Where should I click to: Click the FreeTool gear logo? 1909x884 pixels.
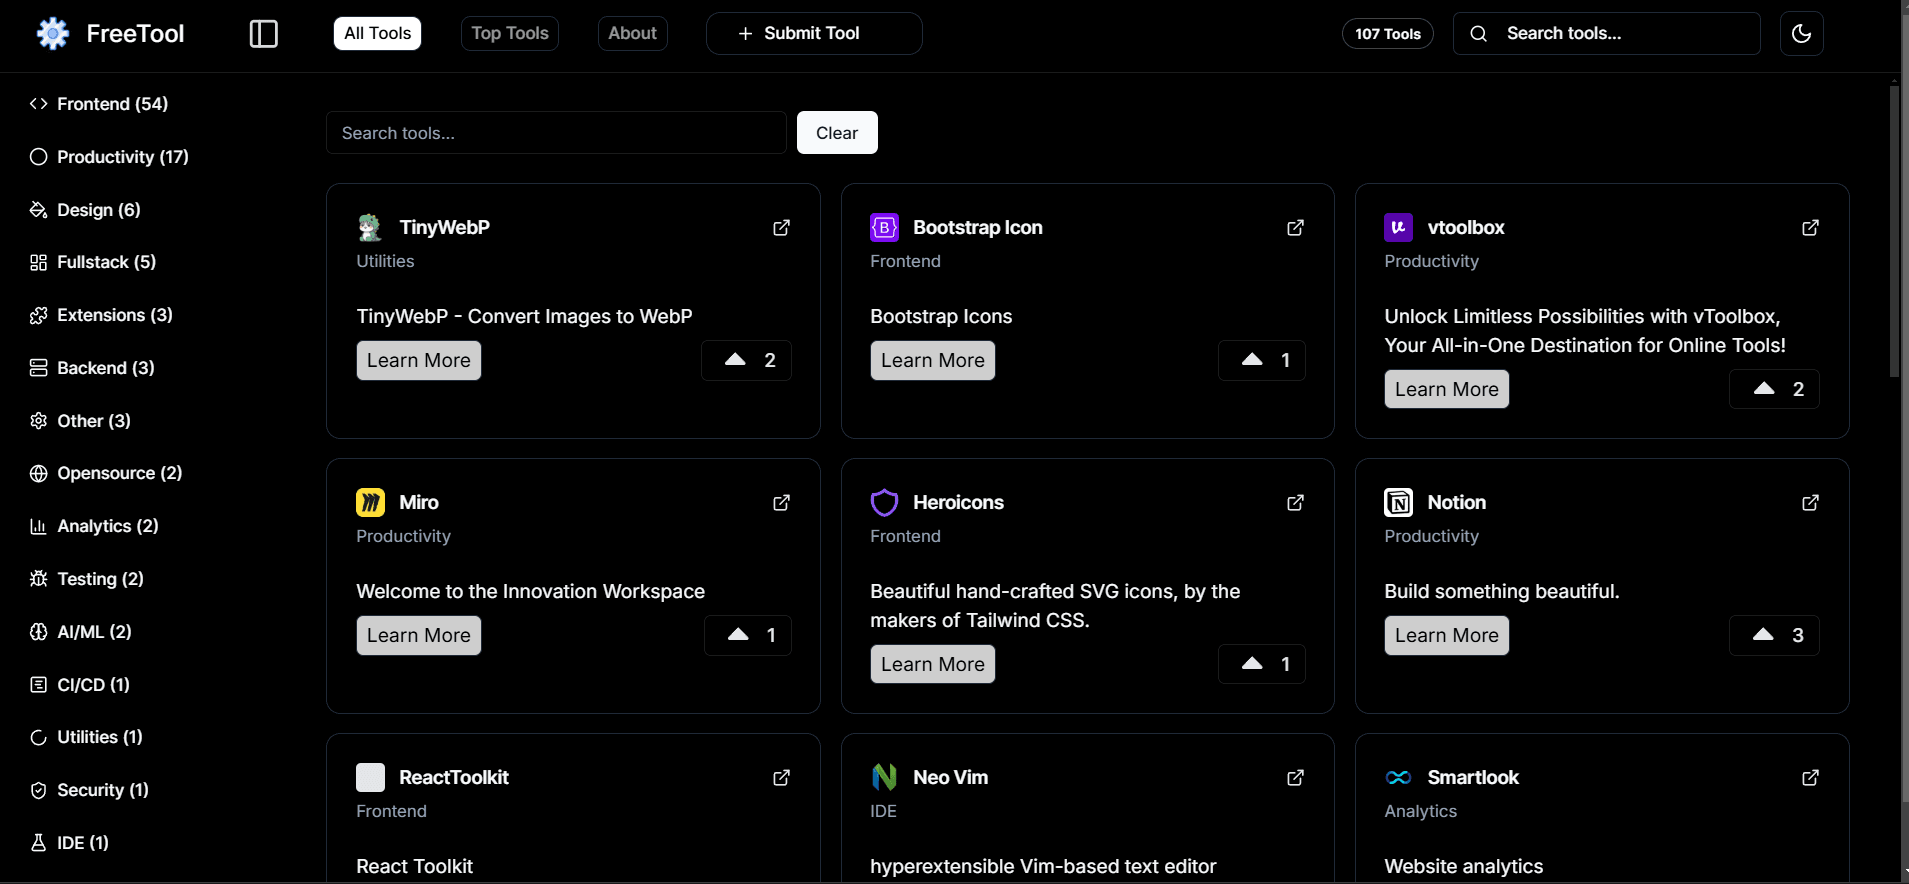coord(53,33)
